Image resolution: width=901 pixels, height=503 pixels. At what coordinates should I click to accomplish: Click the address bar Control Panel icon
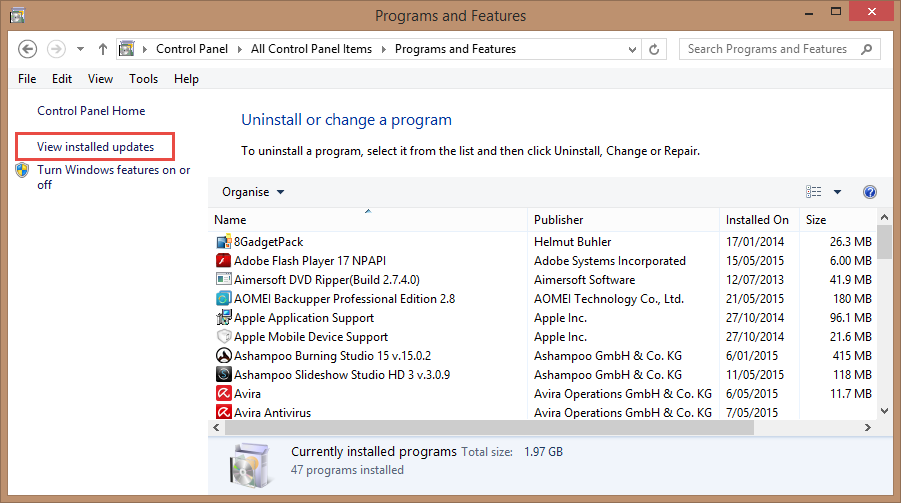coord(126,49)
